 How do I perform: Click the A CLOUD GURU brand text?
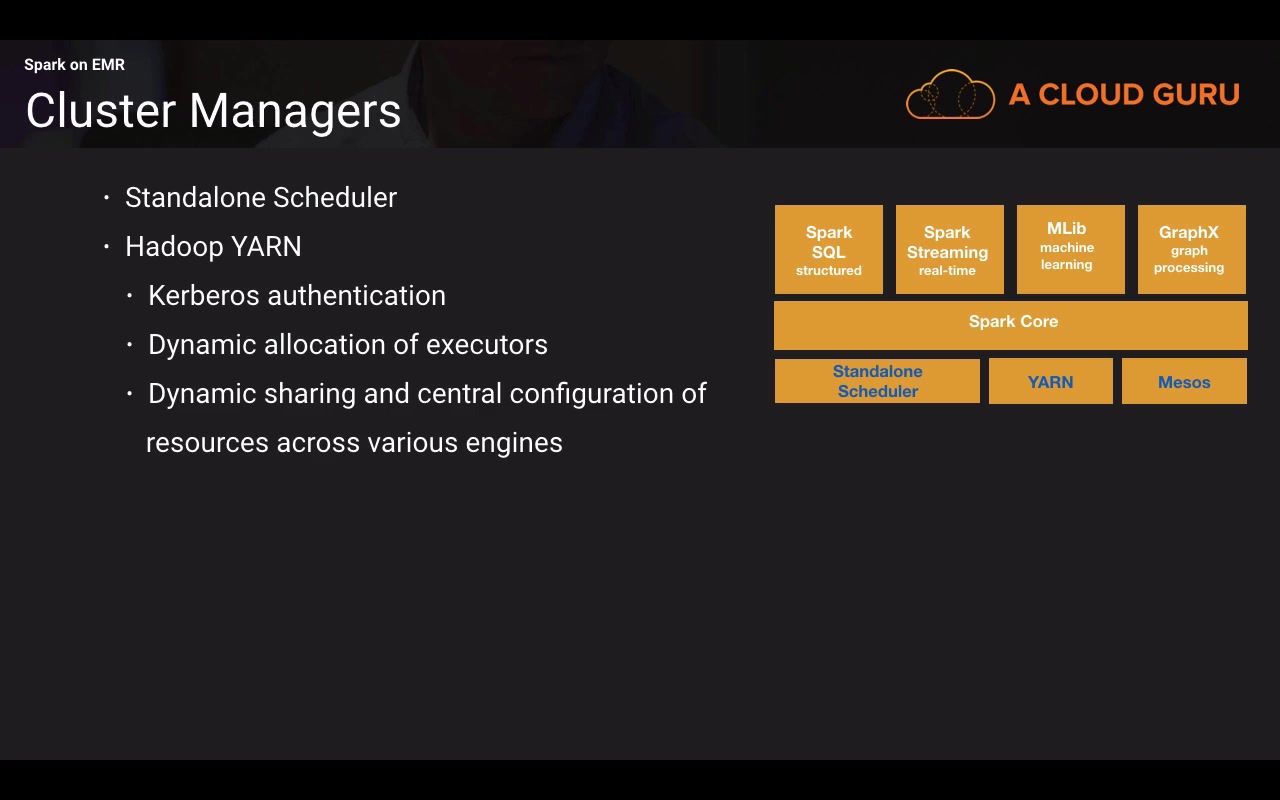[x=1124, y=95]
